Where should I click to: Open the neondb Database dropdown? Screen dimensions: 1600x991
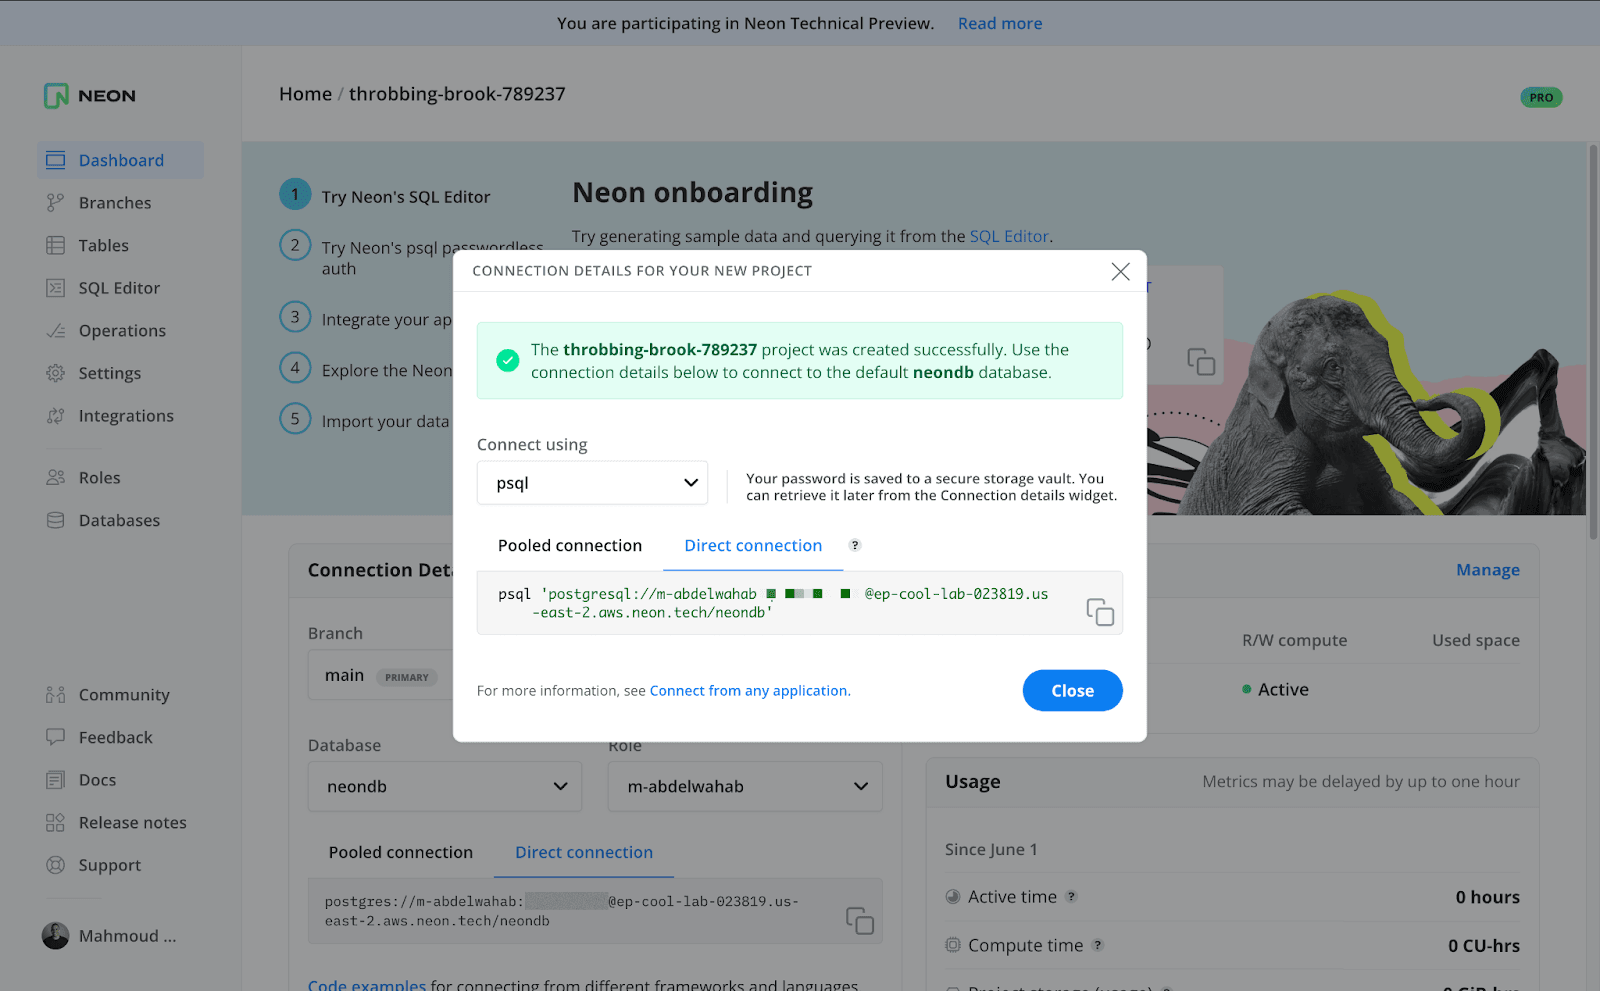[444, 787]
